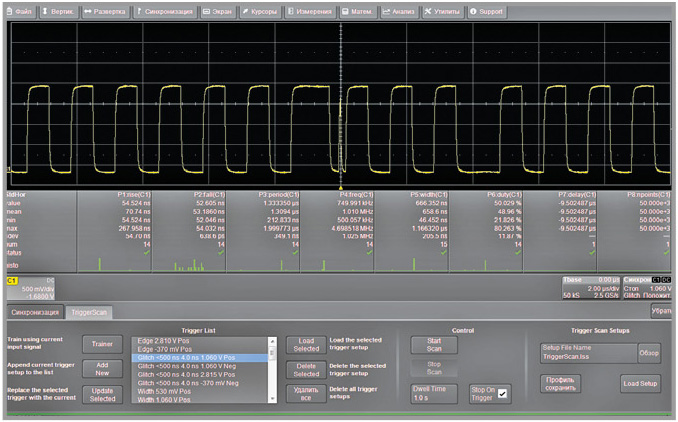This screenshot has height=422, width=678.
Task: Click the Trigger List vertical scrollbar
Action: click(272, 370)
